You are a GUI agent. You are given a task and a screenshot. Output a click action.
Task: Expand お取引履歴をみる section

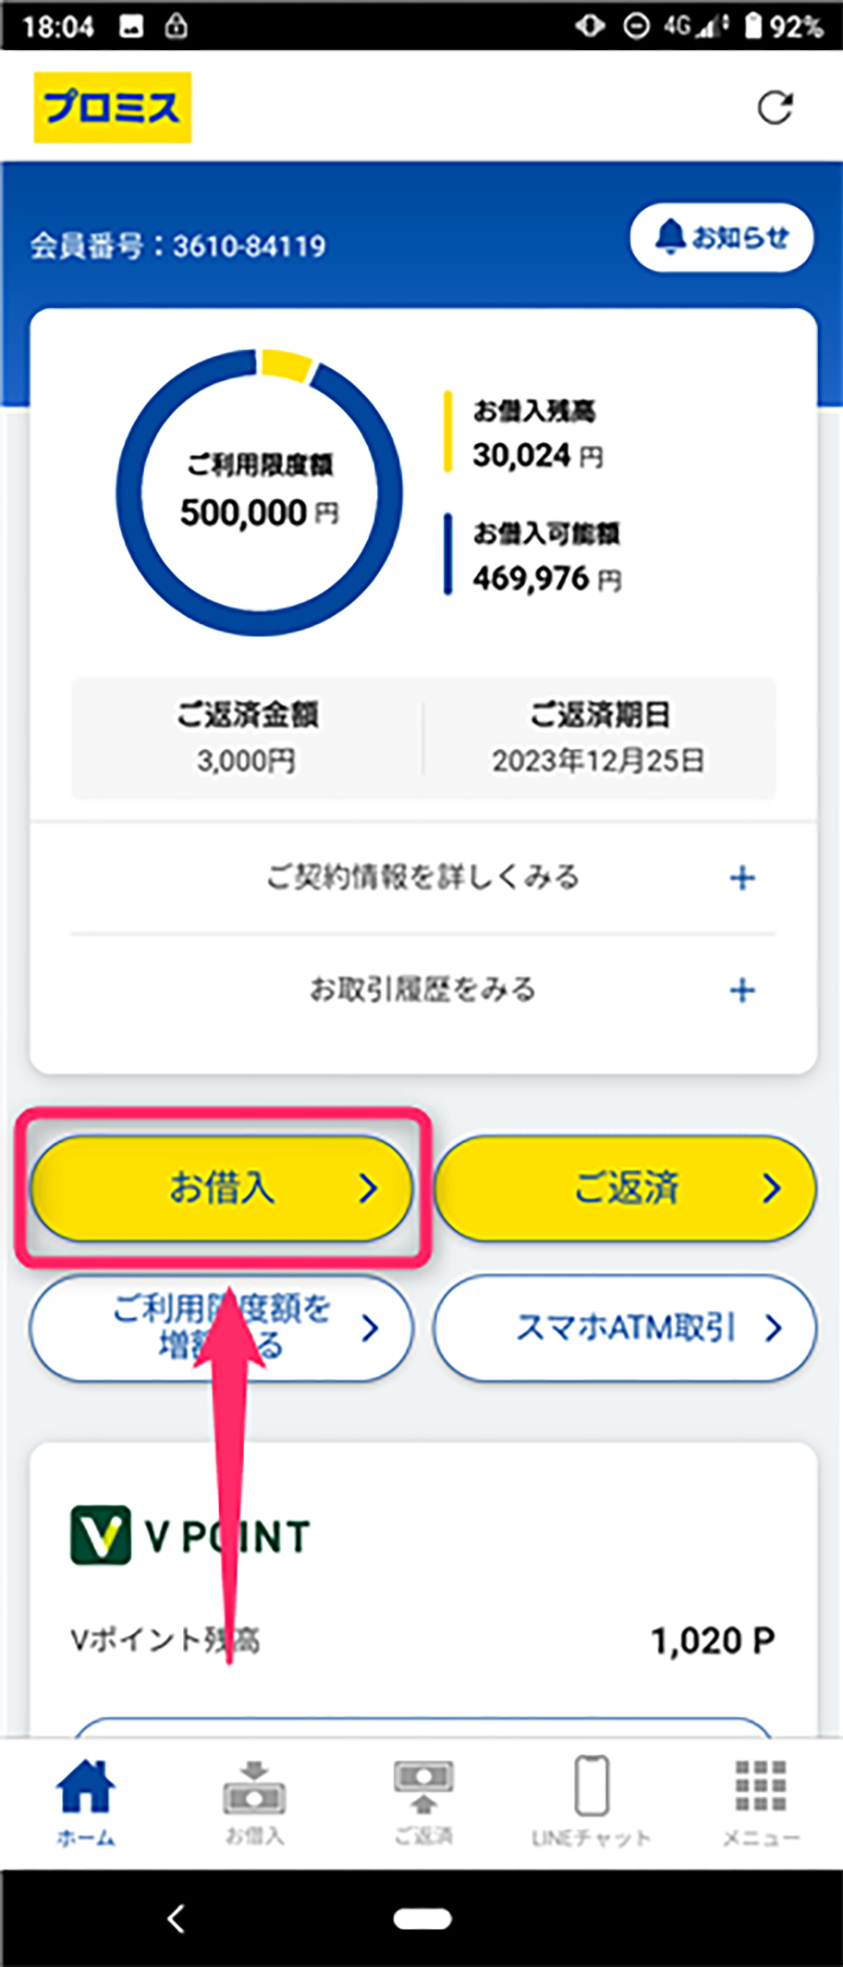point(423,990)
